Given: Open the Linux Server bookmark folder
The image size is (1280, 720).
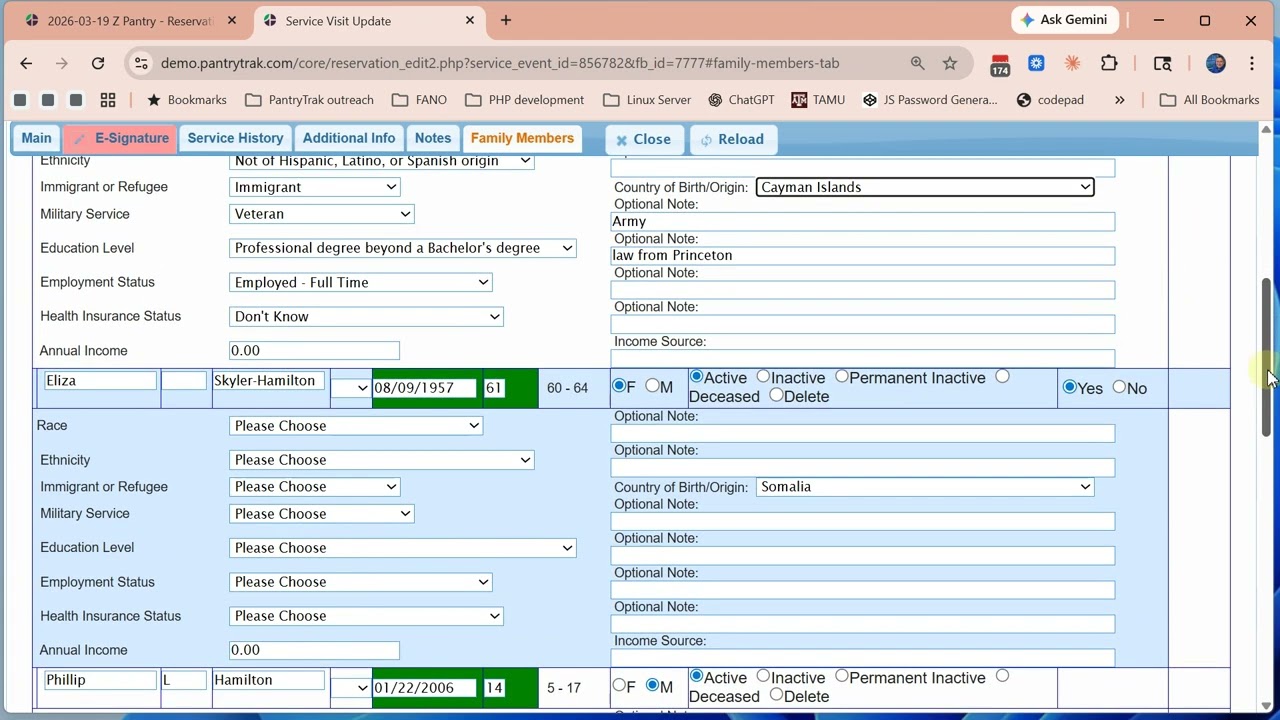Looking at the screenshot, I should [x=648, y=100].
